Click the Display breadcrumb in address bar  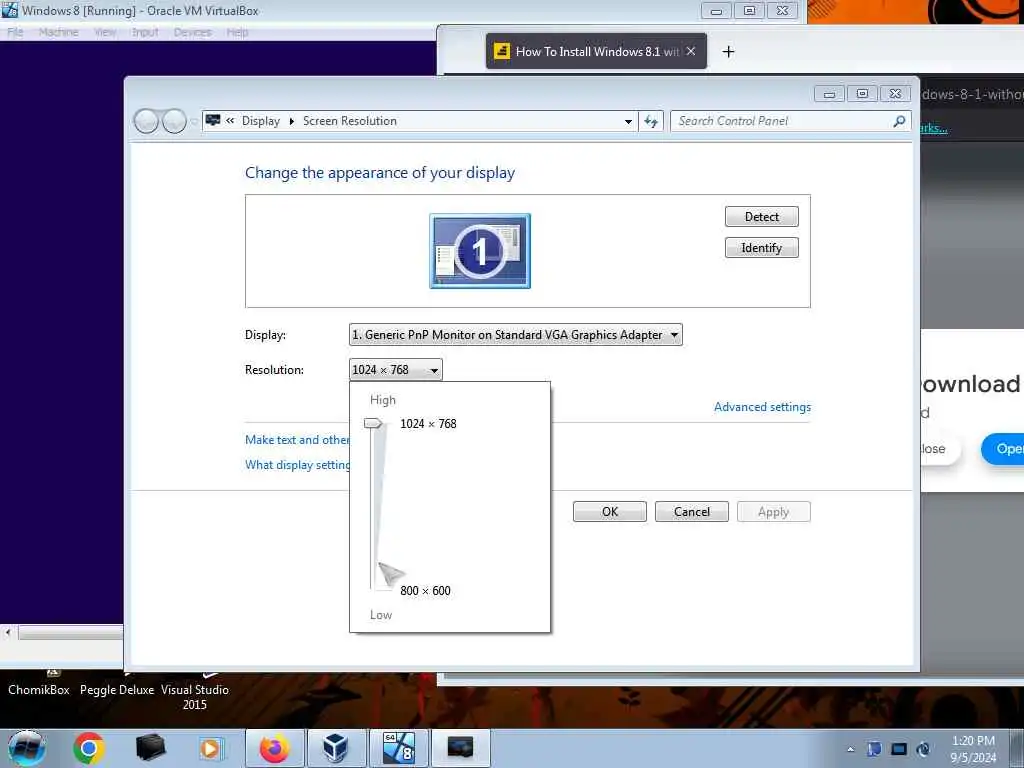point(261,121)
